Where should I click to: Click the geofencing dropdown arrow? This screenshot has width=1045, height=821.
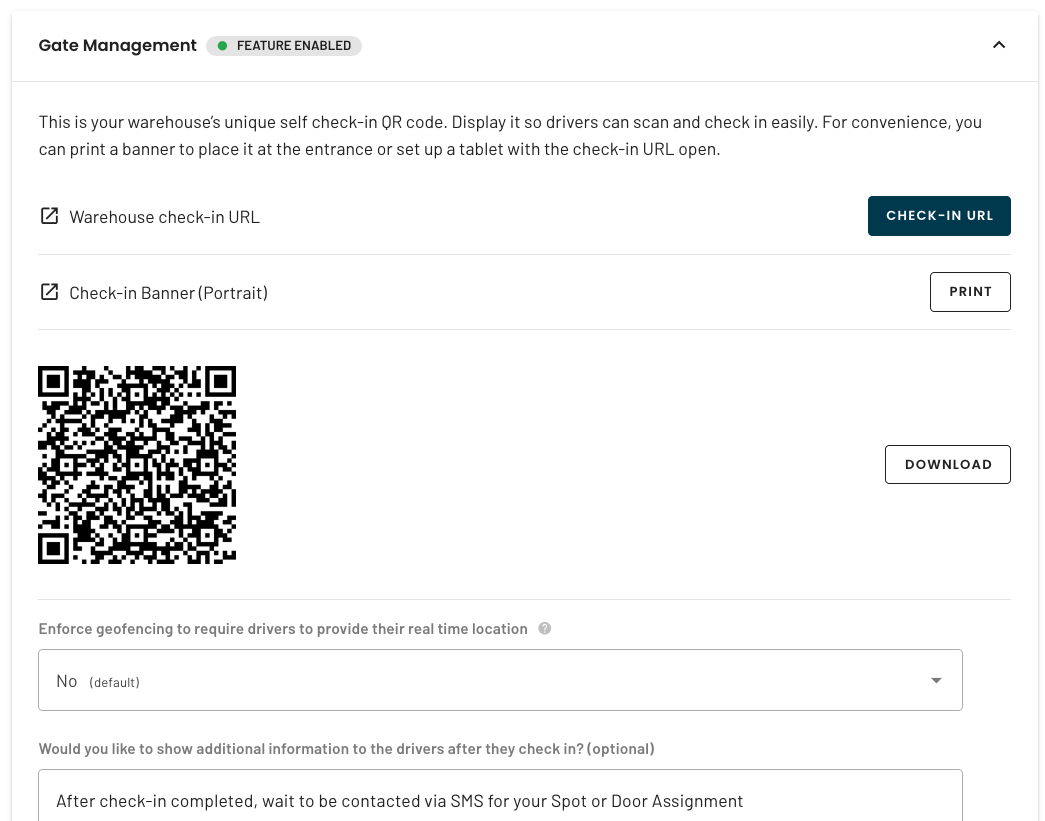tap(936, 680)
